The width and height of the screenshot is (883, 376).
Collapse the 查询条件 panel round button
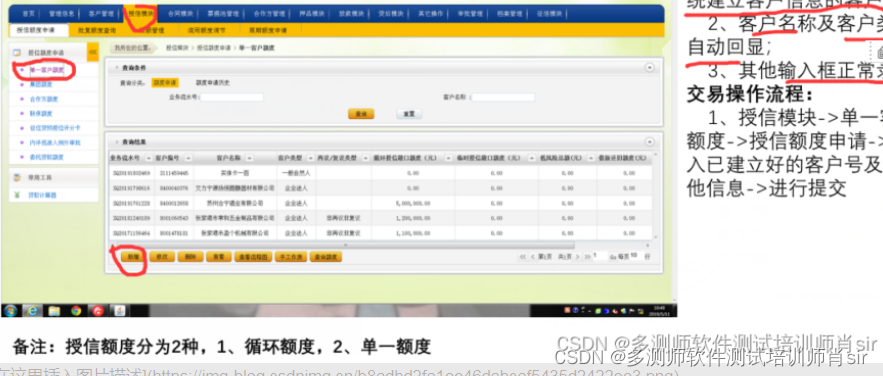(x=649, y=68)
